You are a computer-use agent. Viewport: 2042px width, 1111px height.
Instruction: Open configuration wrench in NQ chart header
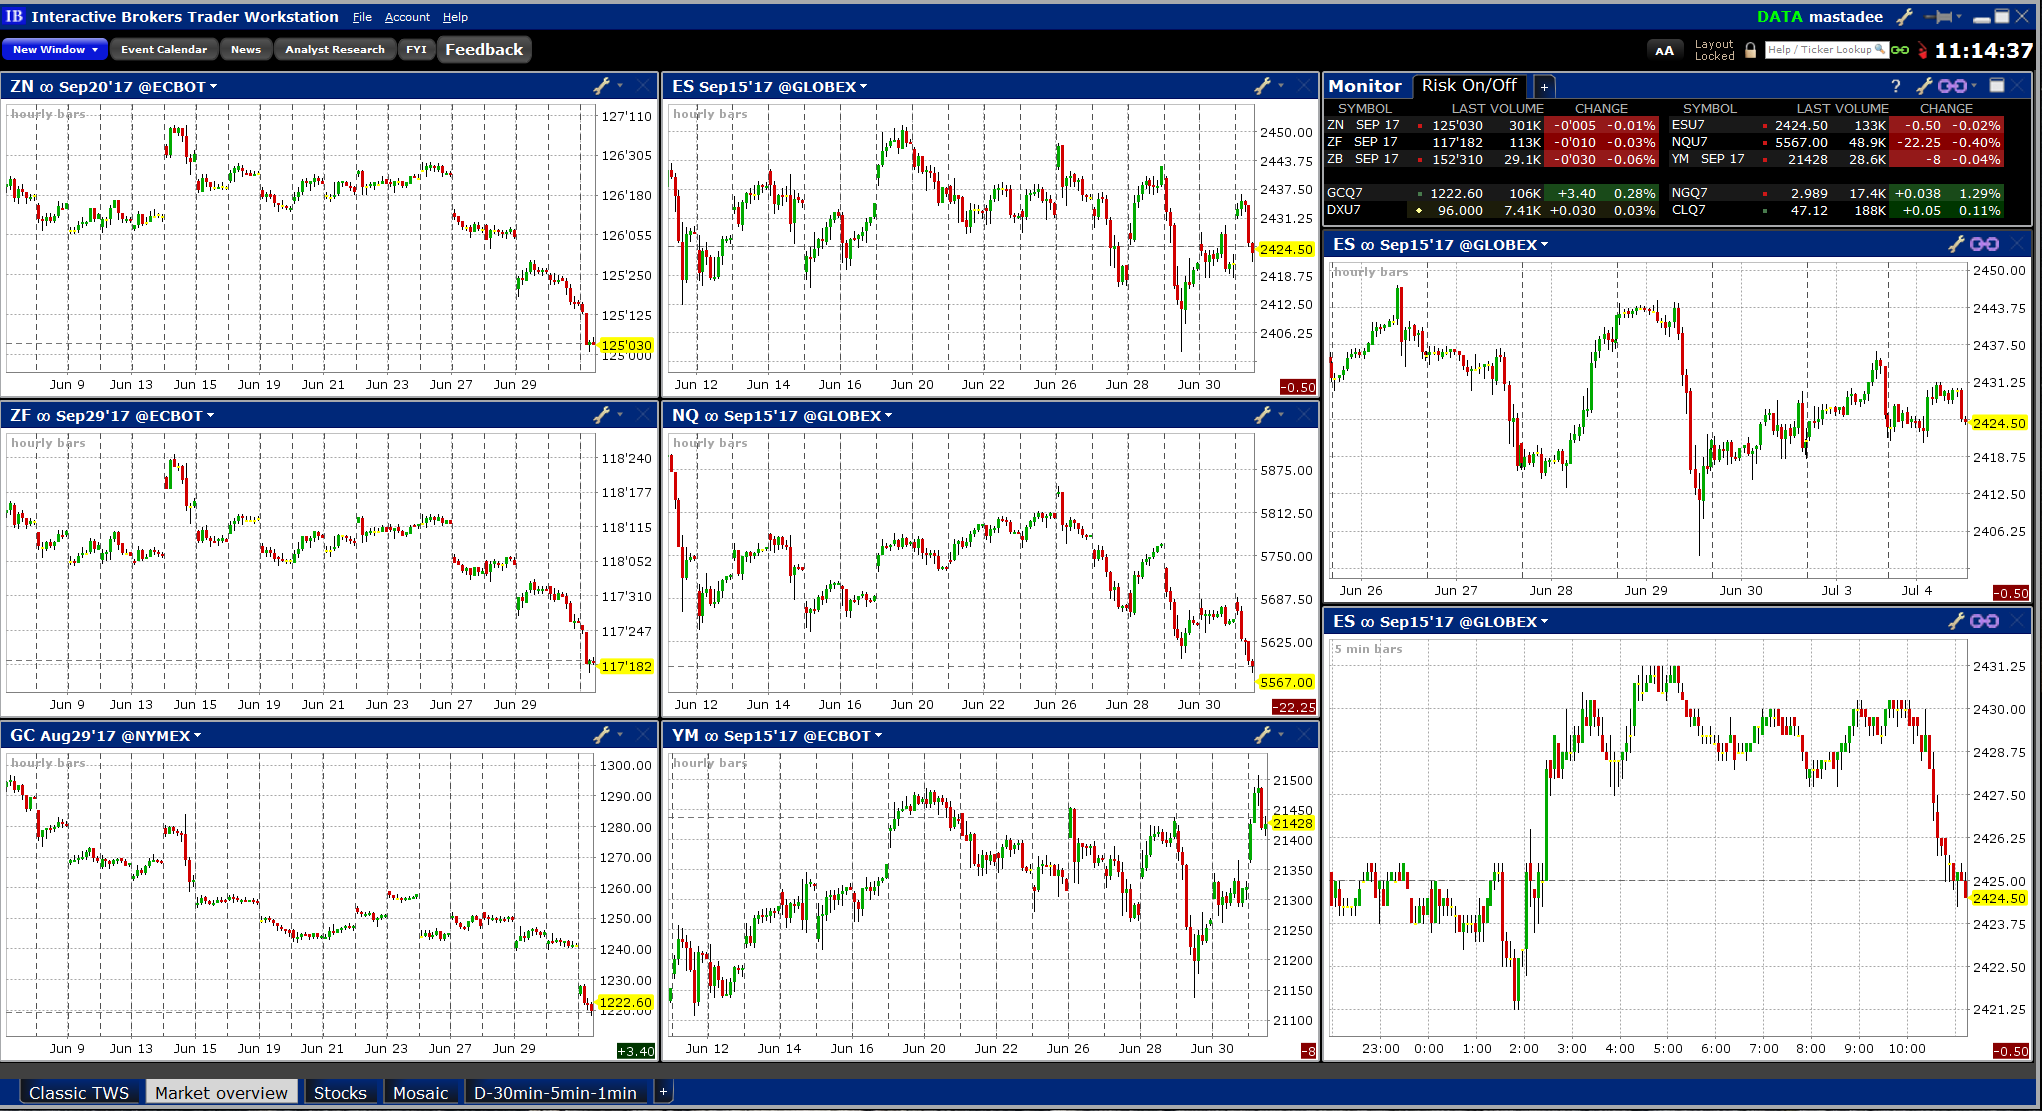click(x=1262, y=415)
